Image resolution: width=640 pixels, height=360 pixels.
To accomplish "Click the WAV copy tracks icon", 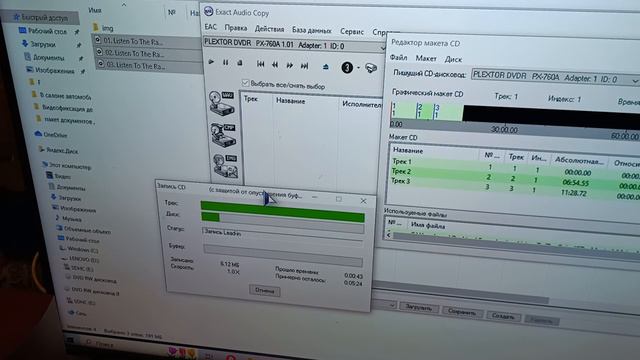I will pos(222,102).
